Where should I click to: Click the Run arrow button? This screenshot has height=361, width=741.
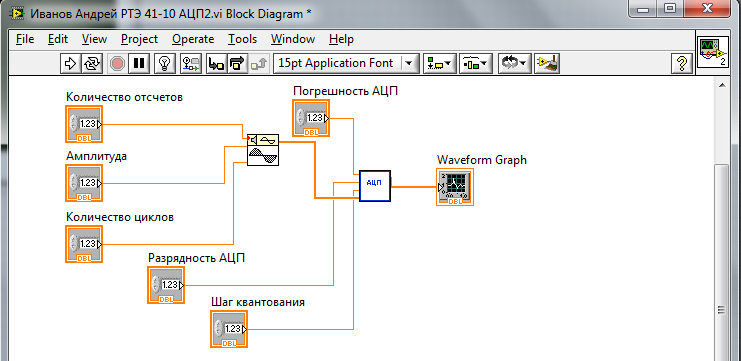(x=70, y=63)
